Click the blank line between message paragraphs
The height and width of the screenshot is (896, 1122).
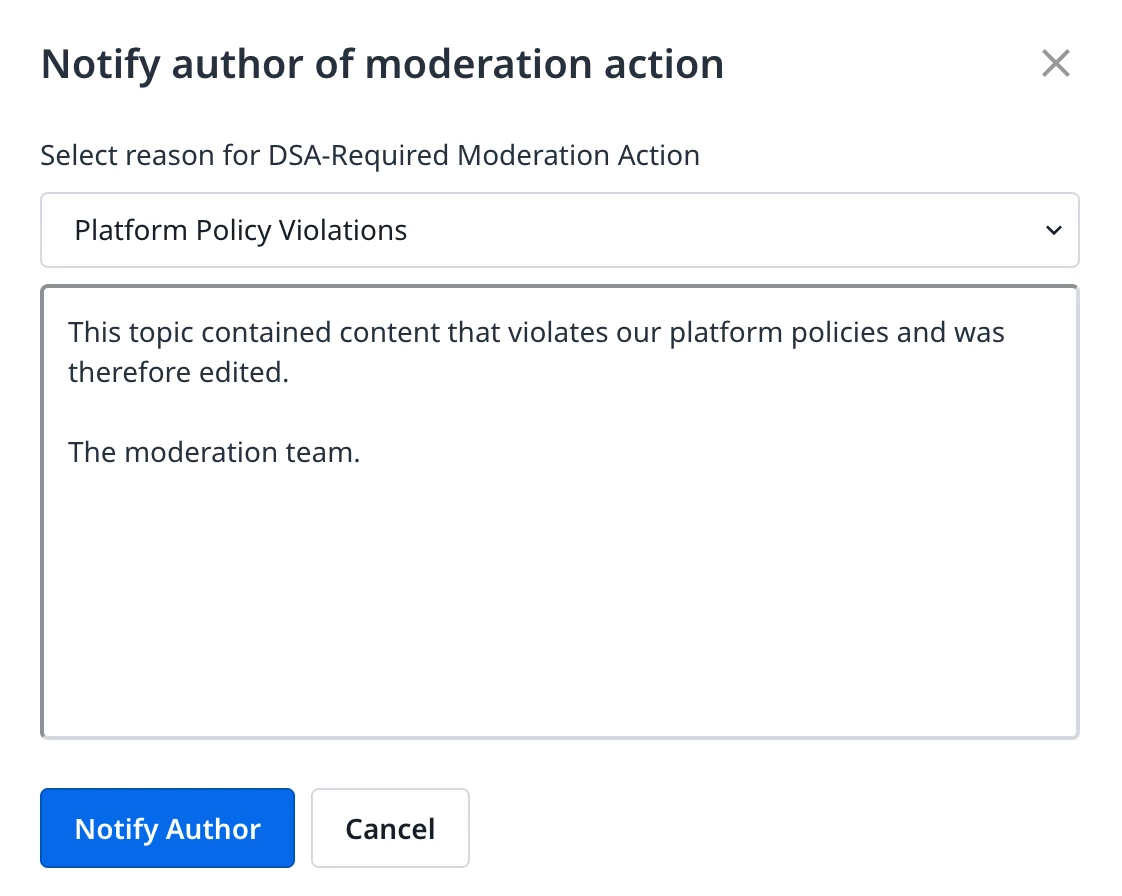pyautogui.click(x=300, y=412)
